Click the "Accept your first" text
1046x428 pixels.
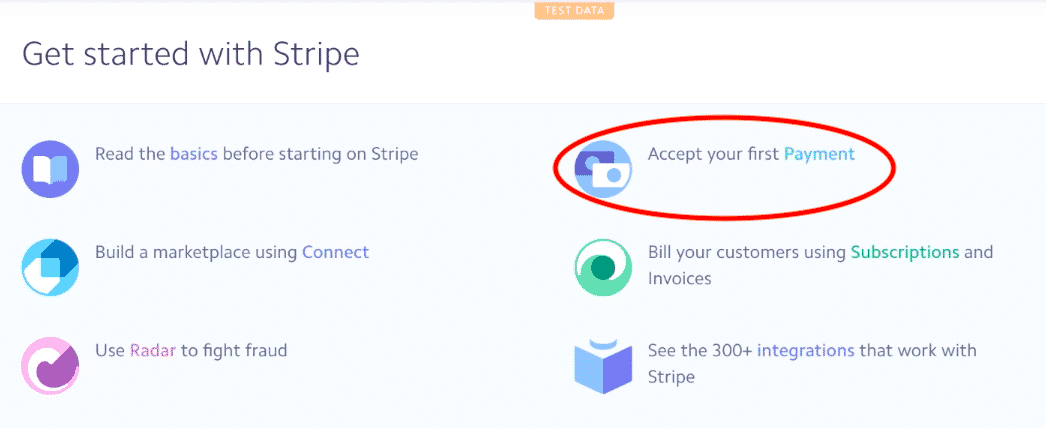click(713, 154)
